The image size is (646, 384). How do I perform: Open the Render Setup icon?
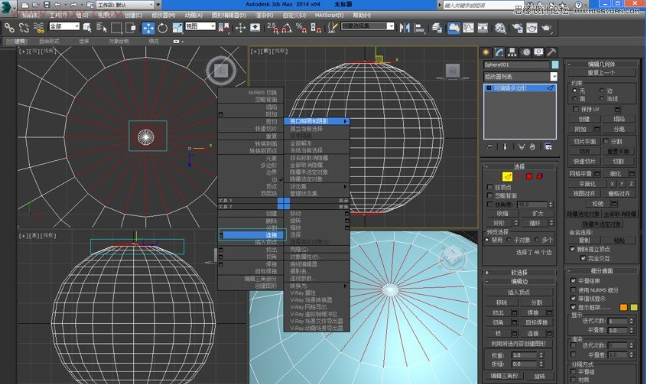point(517,28)
